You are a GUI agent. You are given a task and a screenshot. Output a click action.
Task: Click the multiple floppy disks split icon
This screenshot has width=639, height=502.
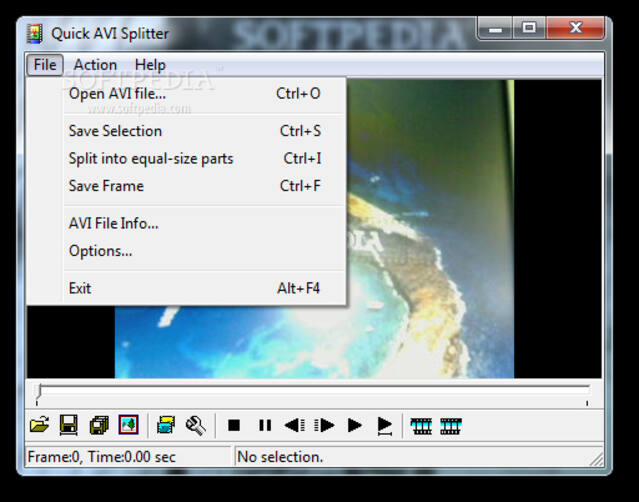pyautogui.click(x=99, y=425)
